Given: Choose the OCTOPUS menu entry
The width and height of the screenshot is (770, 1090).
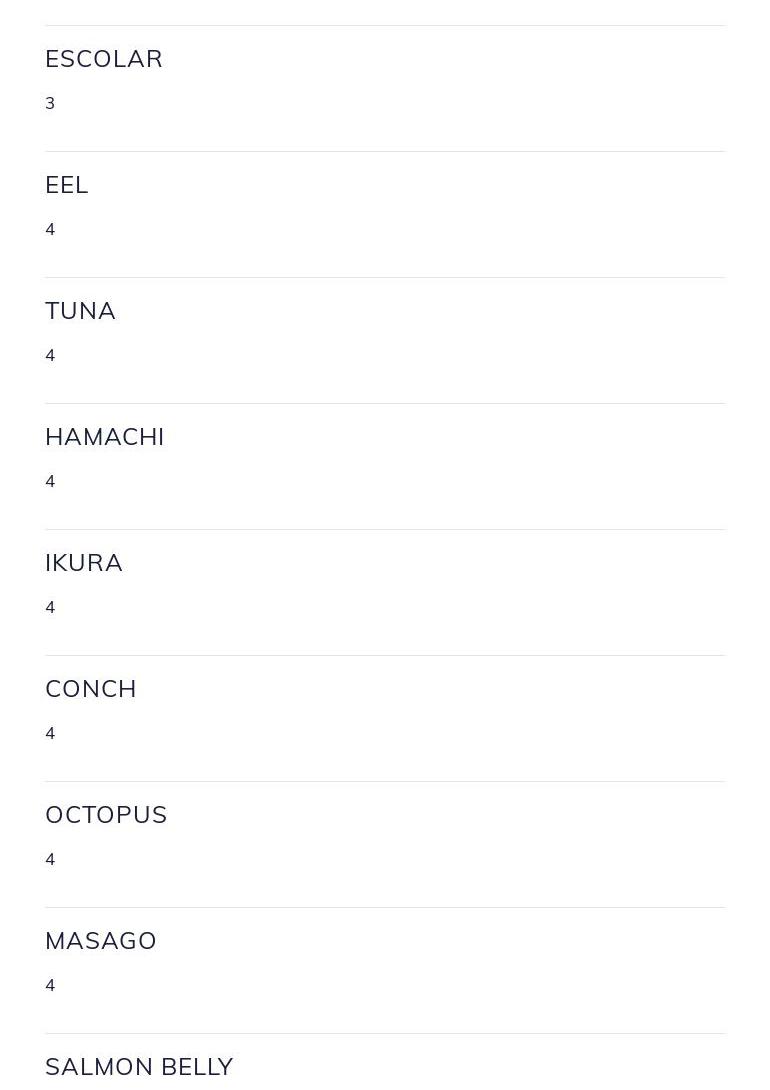Looking at the screenshot, I should click(106, 815).
